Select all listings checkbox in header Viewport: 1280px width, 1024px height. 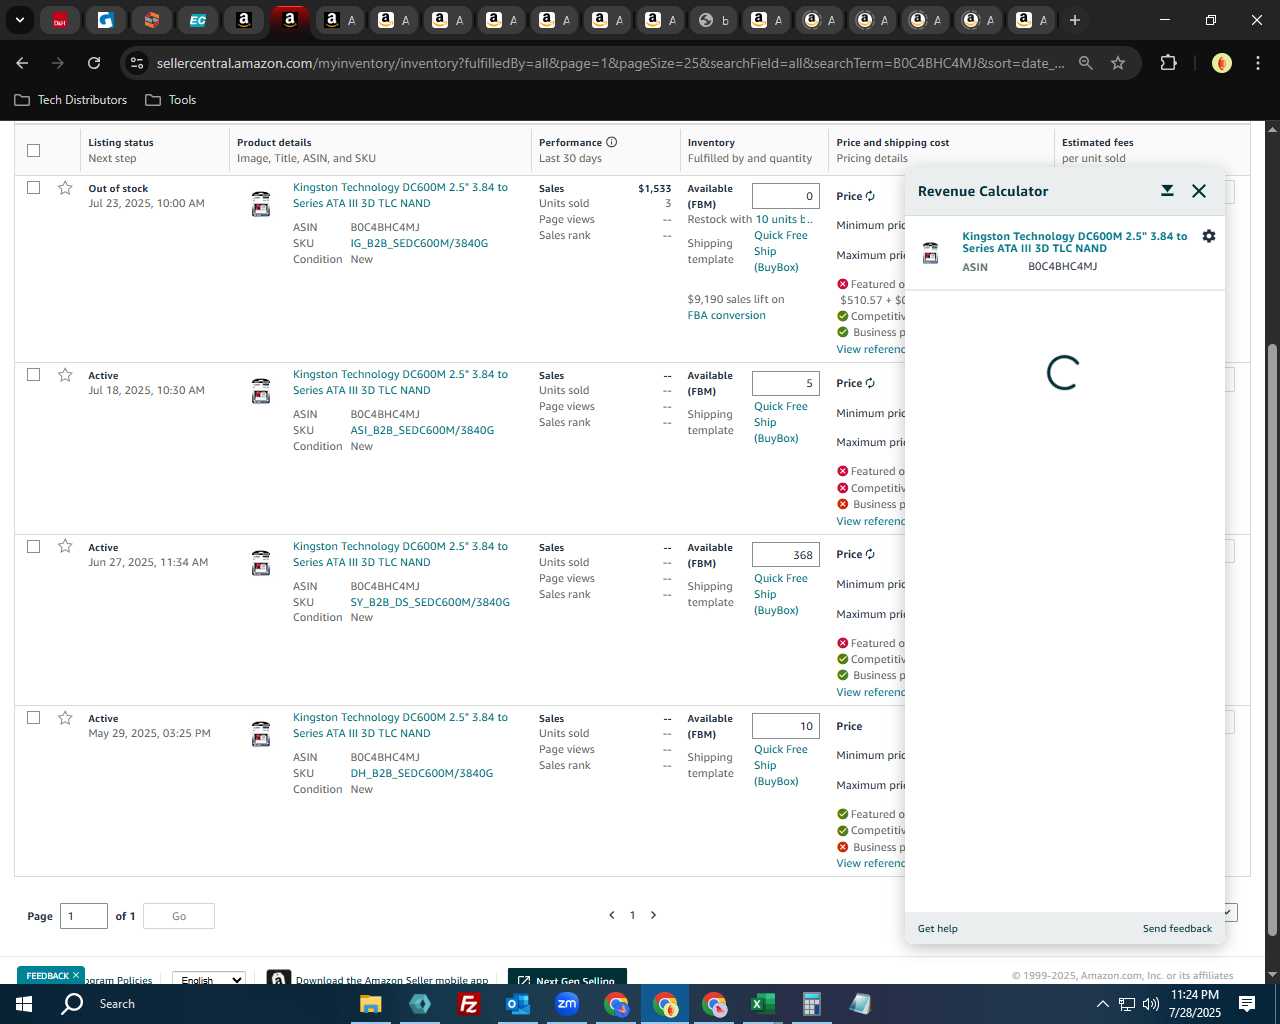click(33, 150)
